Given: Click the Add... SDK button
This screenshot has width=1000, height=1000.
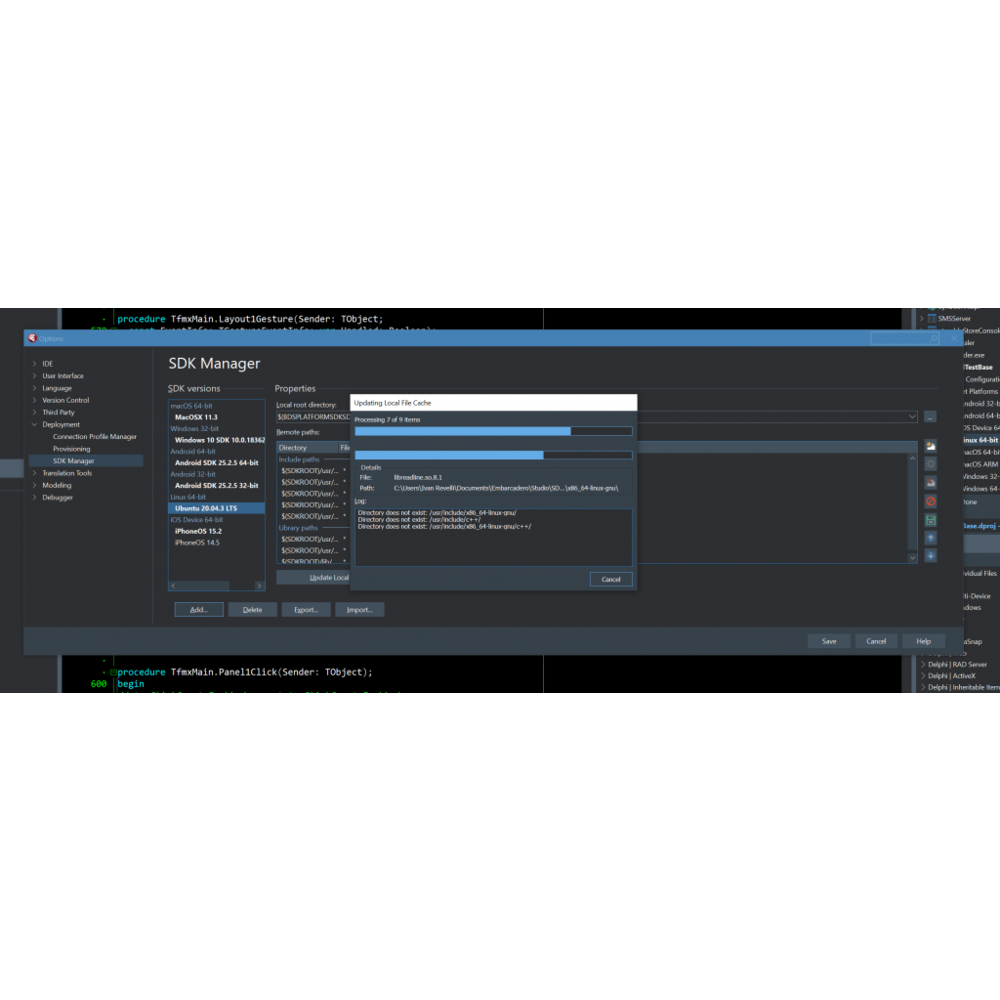Looking at the screenshot, I should (x=198, y=610).
